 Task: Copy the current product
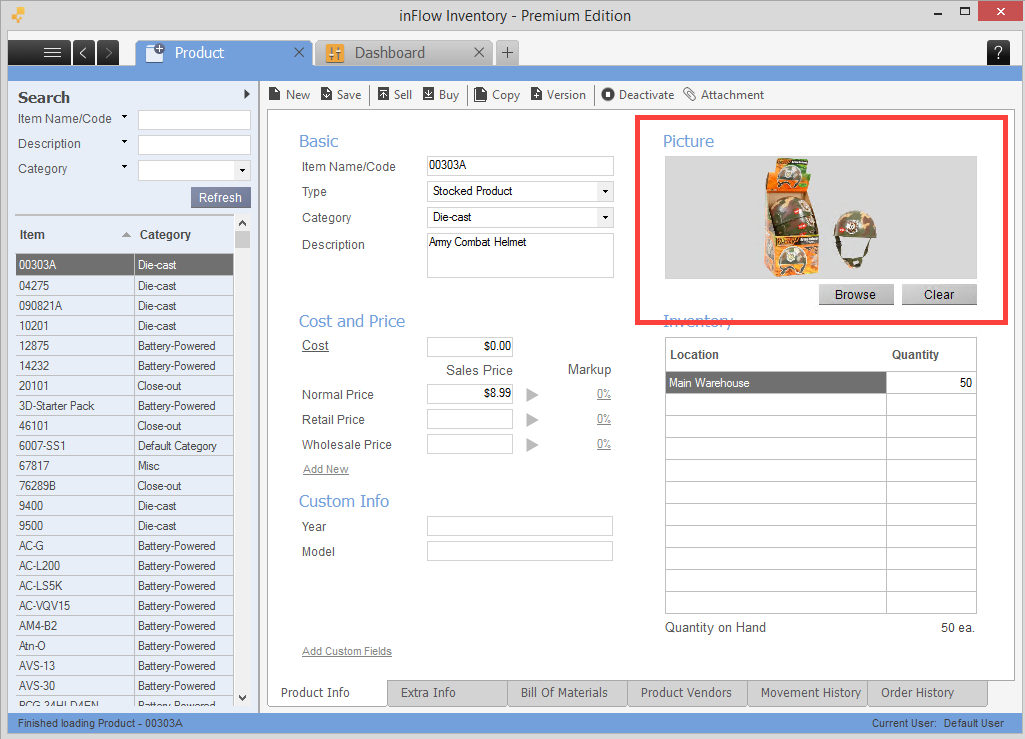tap(497, 95)
